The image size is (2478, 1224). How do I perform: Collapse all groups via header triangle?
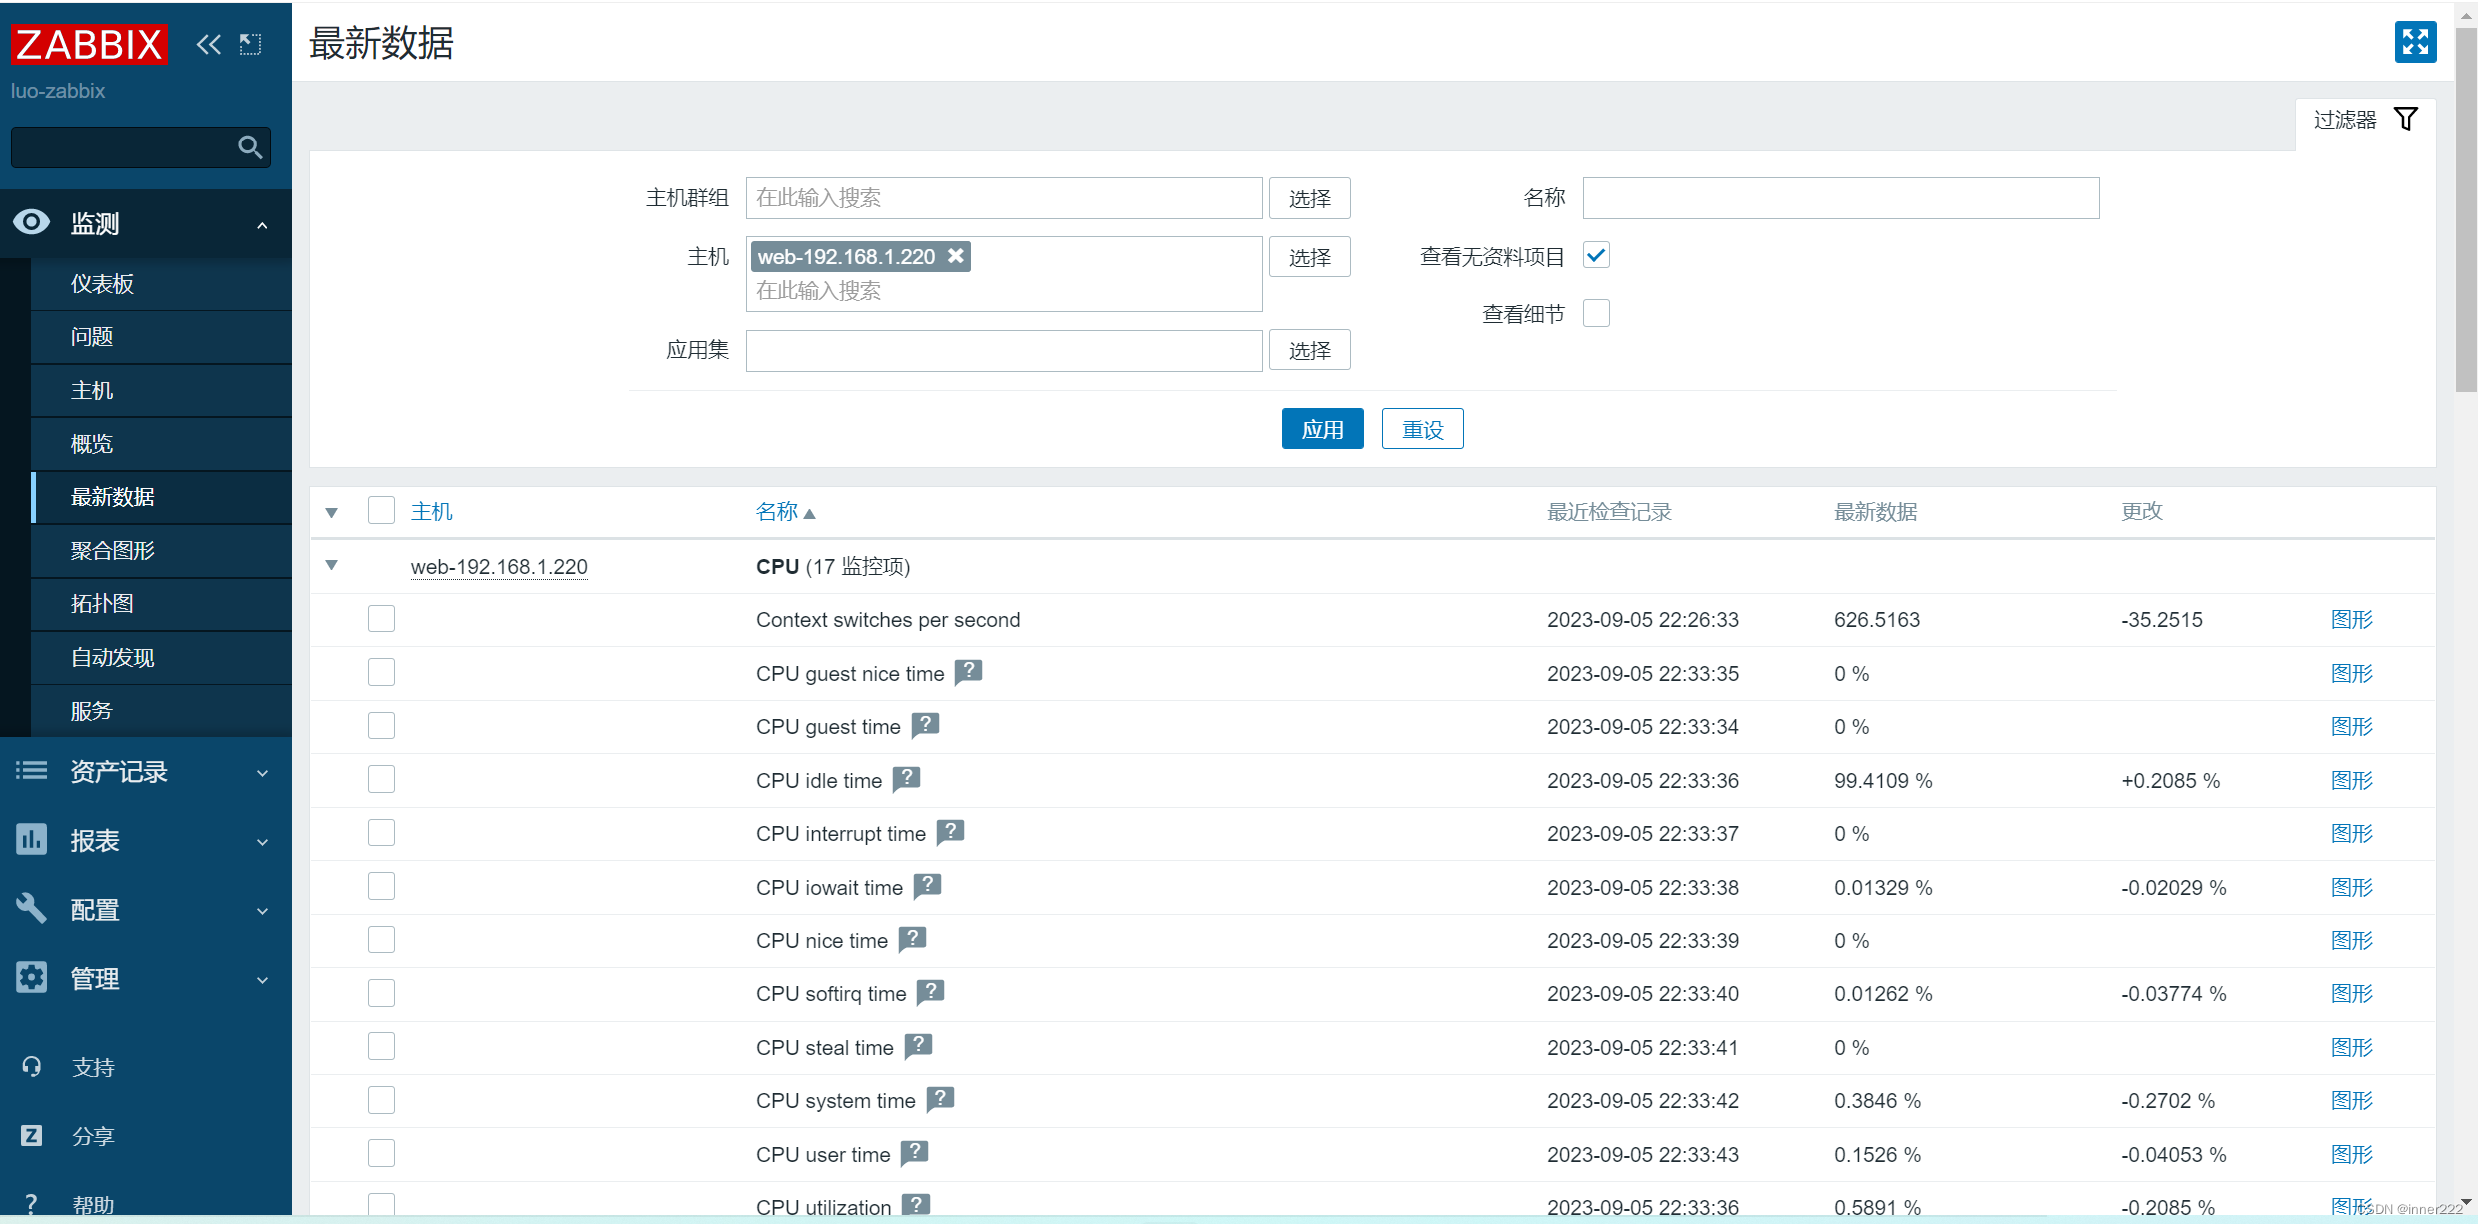click(x=332, y=513)
